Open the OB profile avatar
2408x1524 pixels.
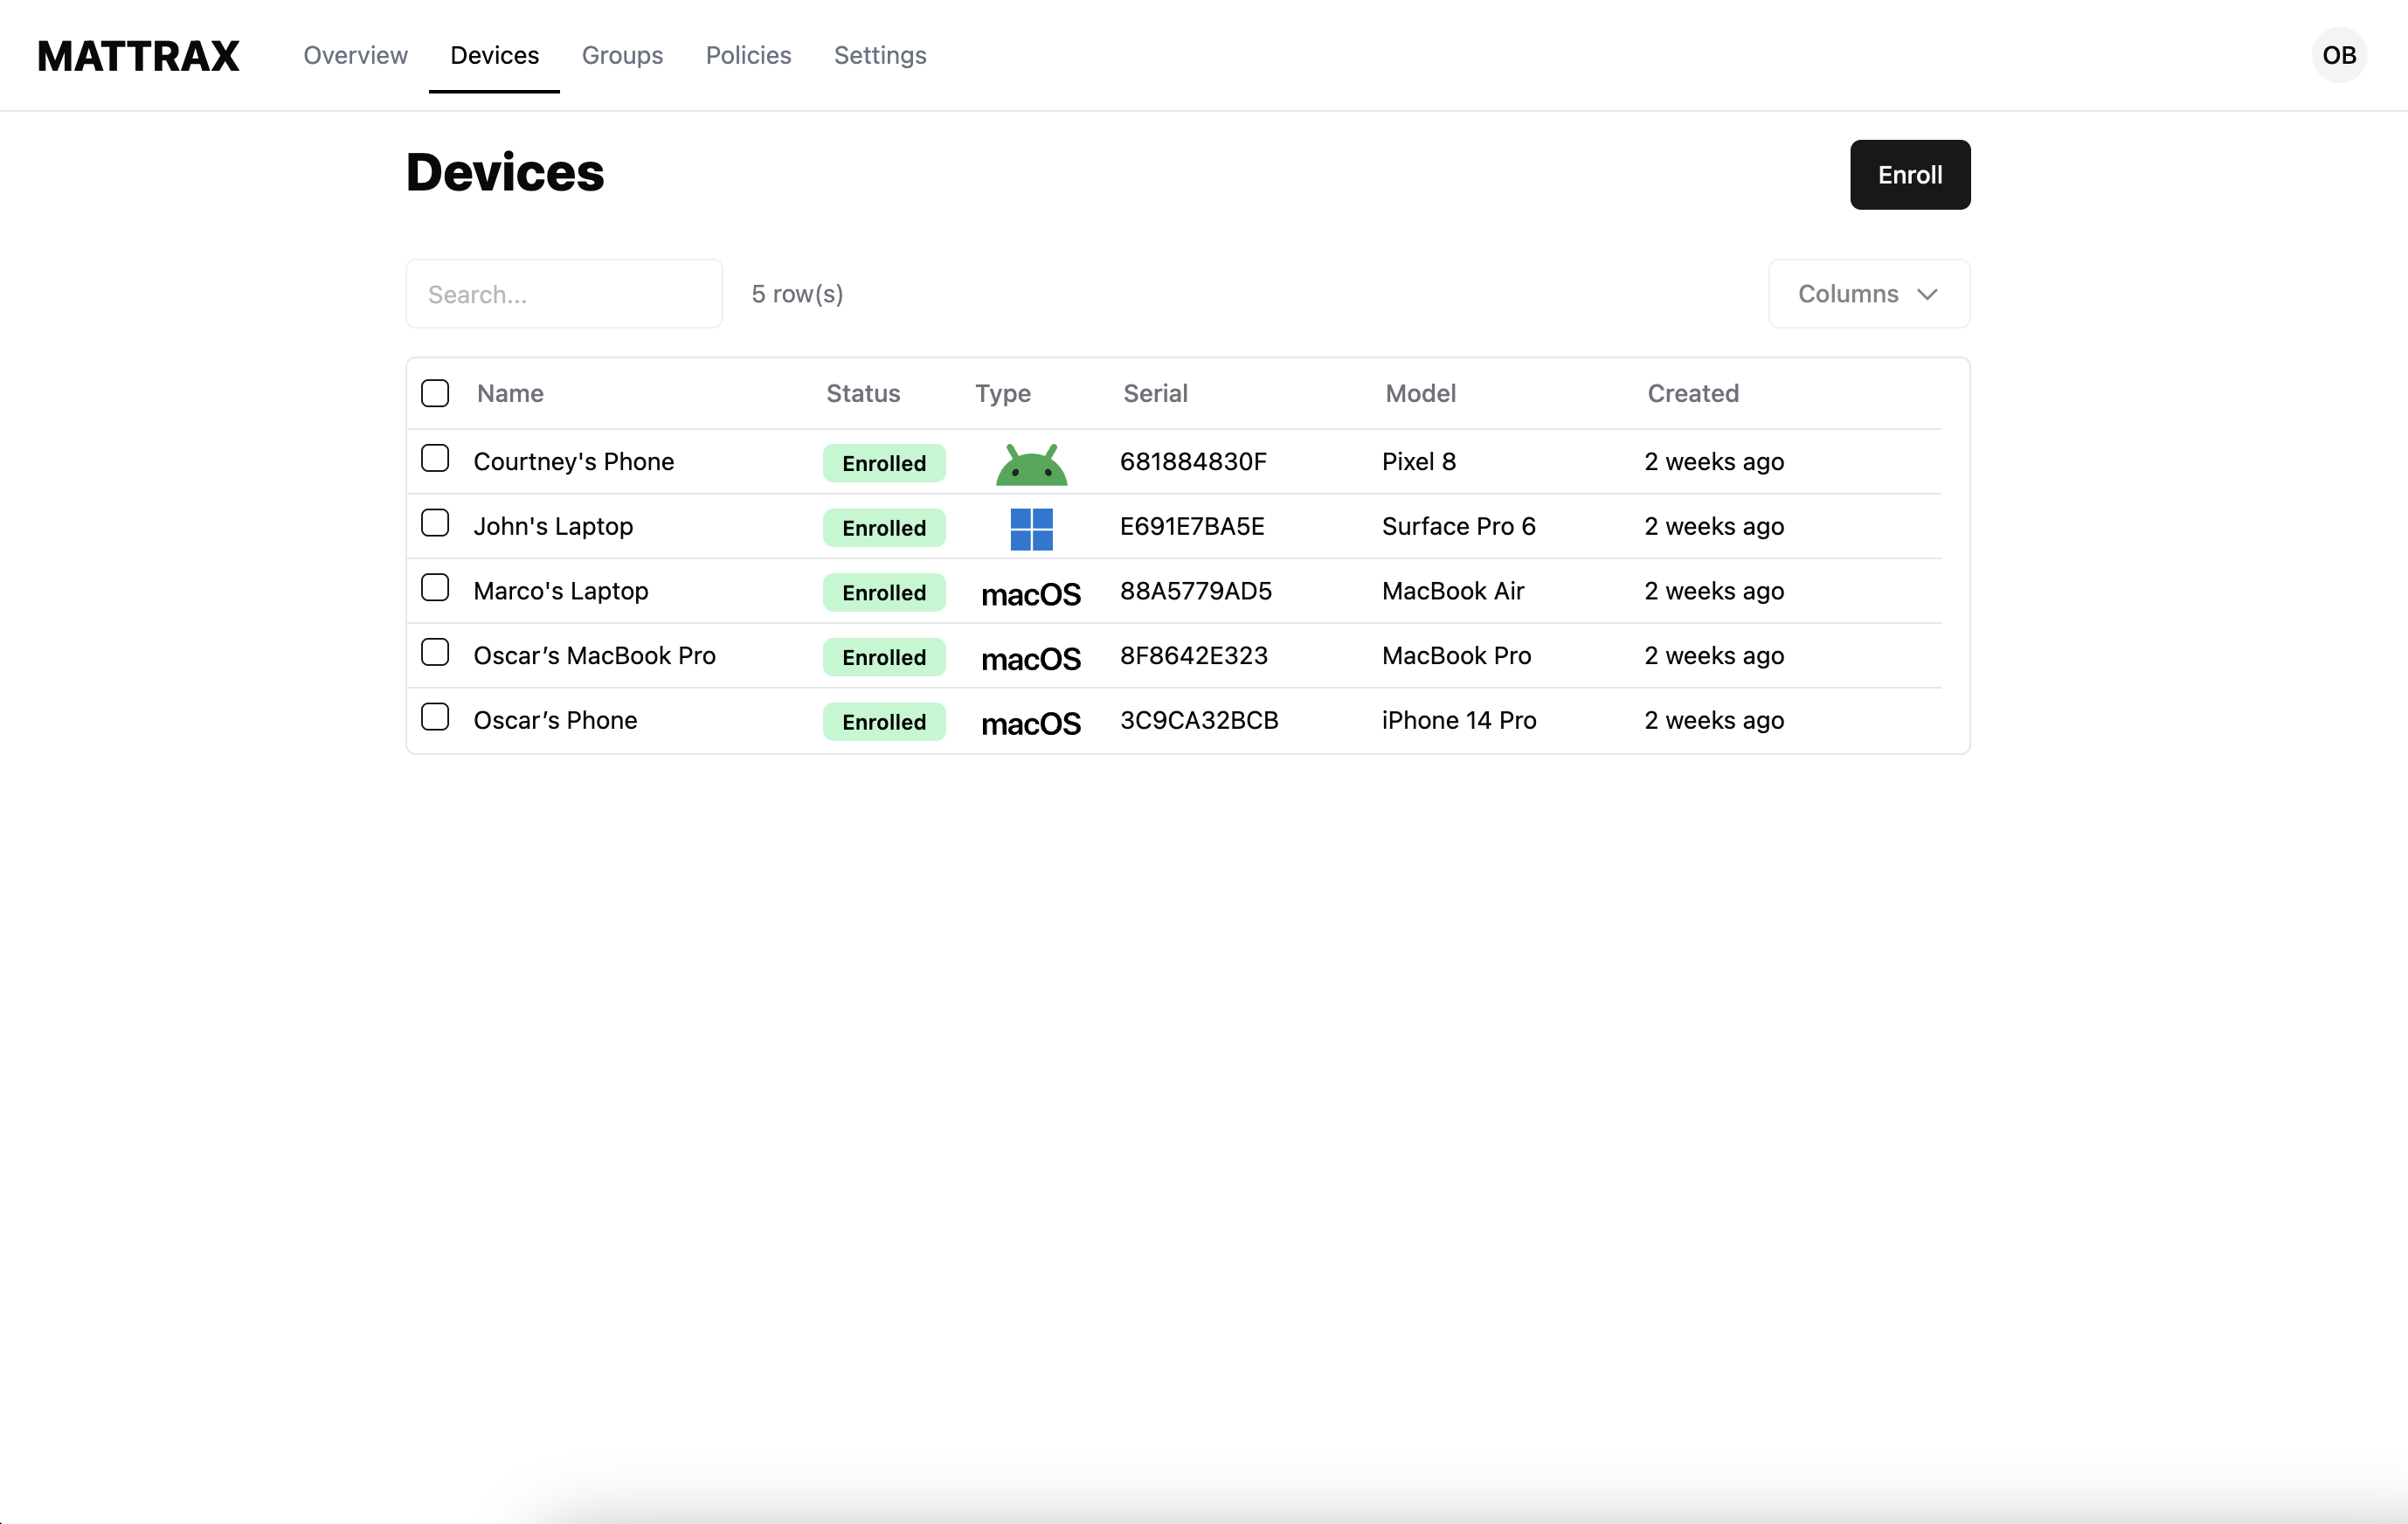point(2338,55)
